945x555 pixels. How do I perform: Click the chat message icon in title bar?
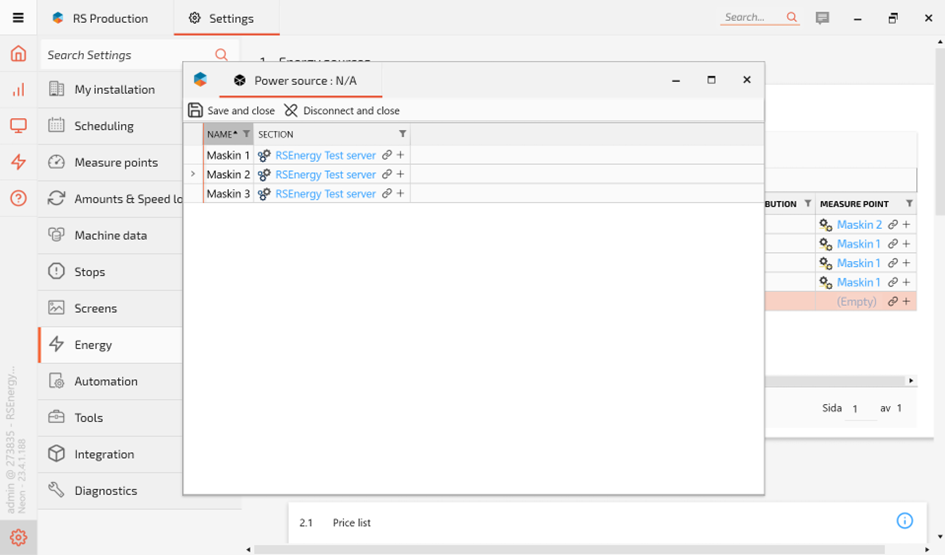point(822,18)
